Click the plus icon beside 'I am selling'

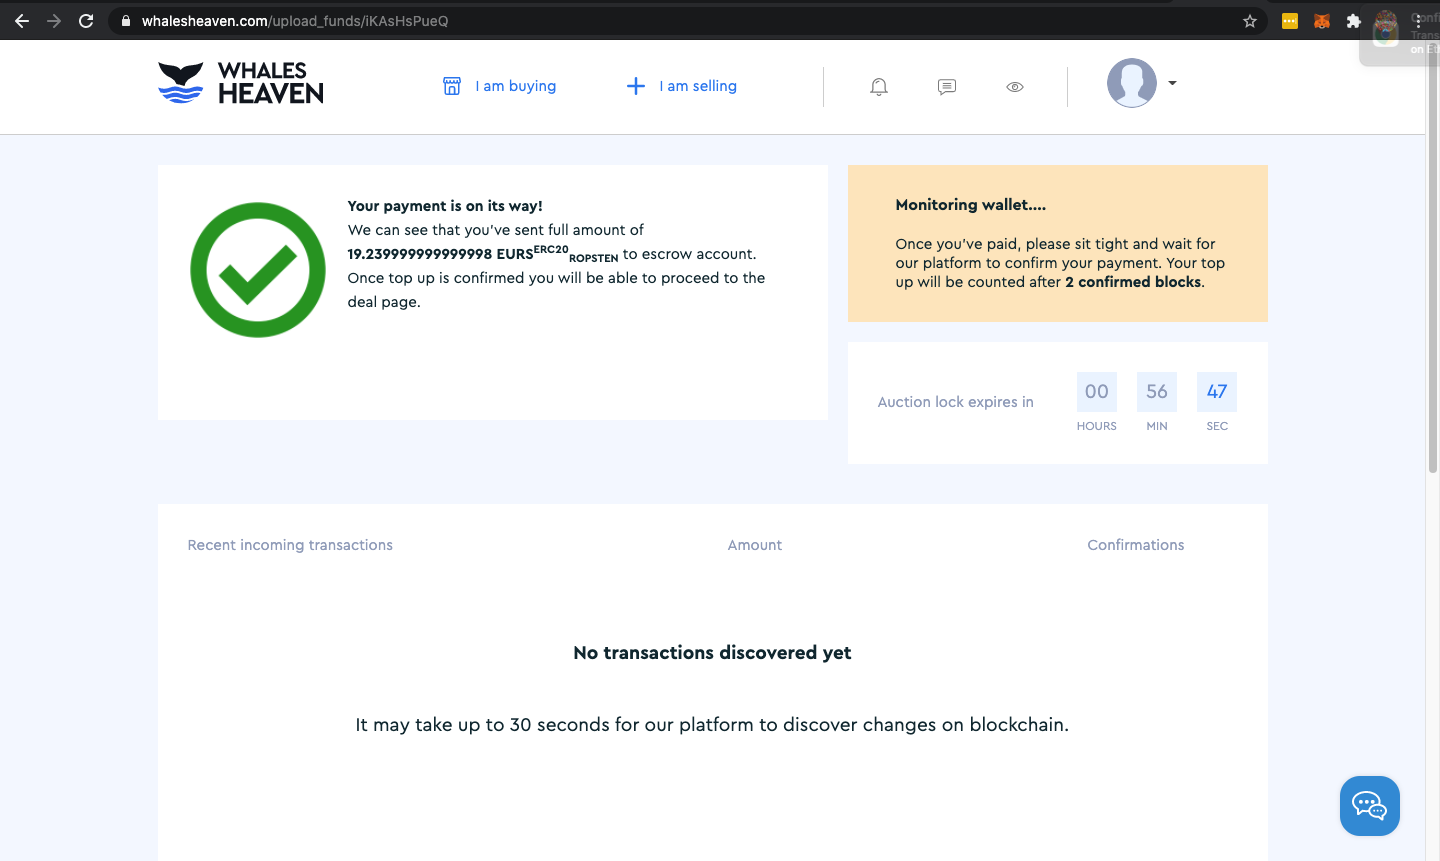tap(636, 86)
